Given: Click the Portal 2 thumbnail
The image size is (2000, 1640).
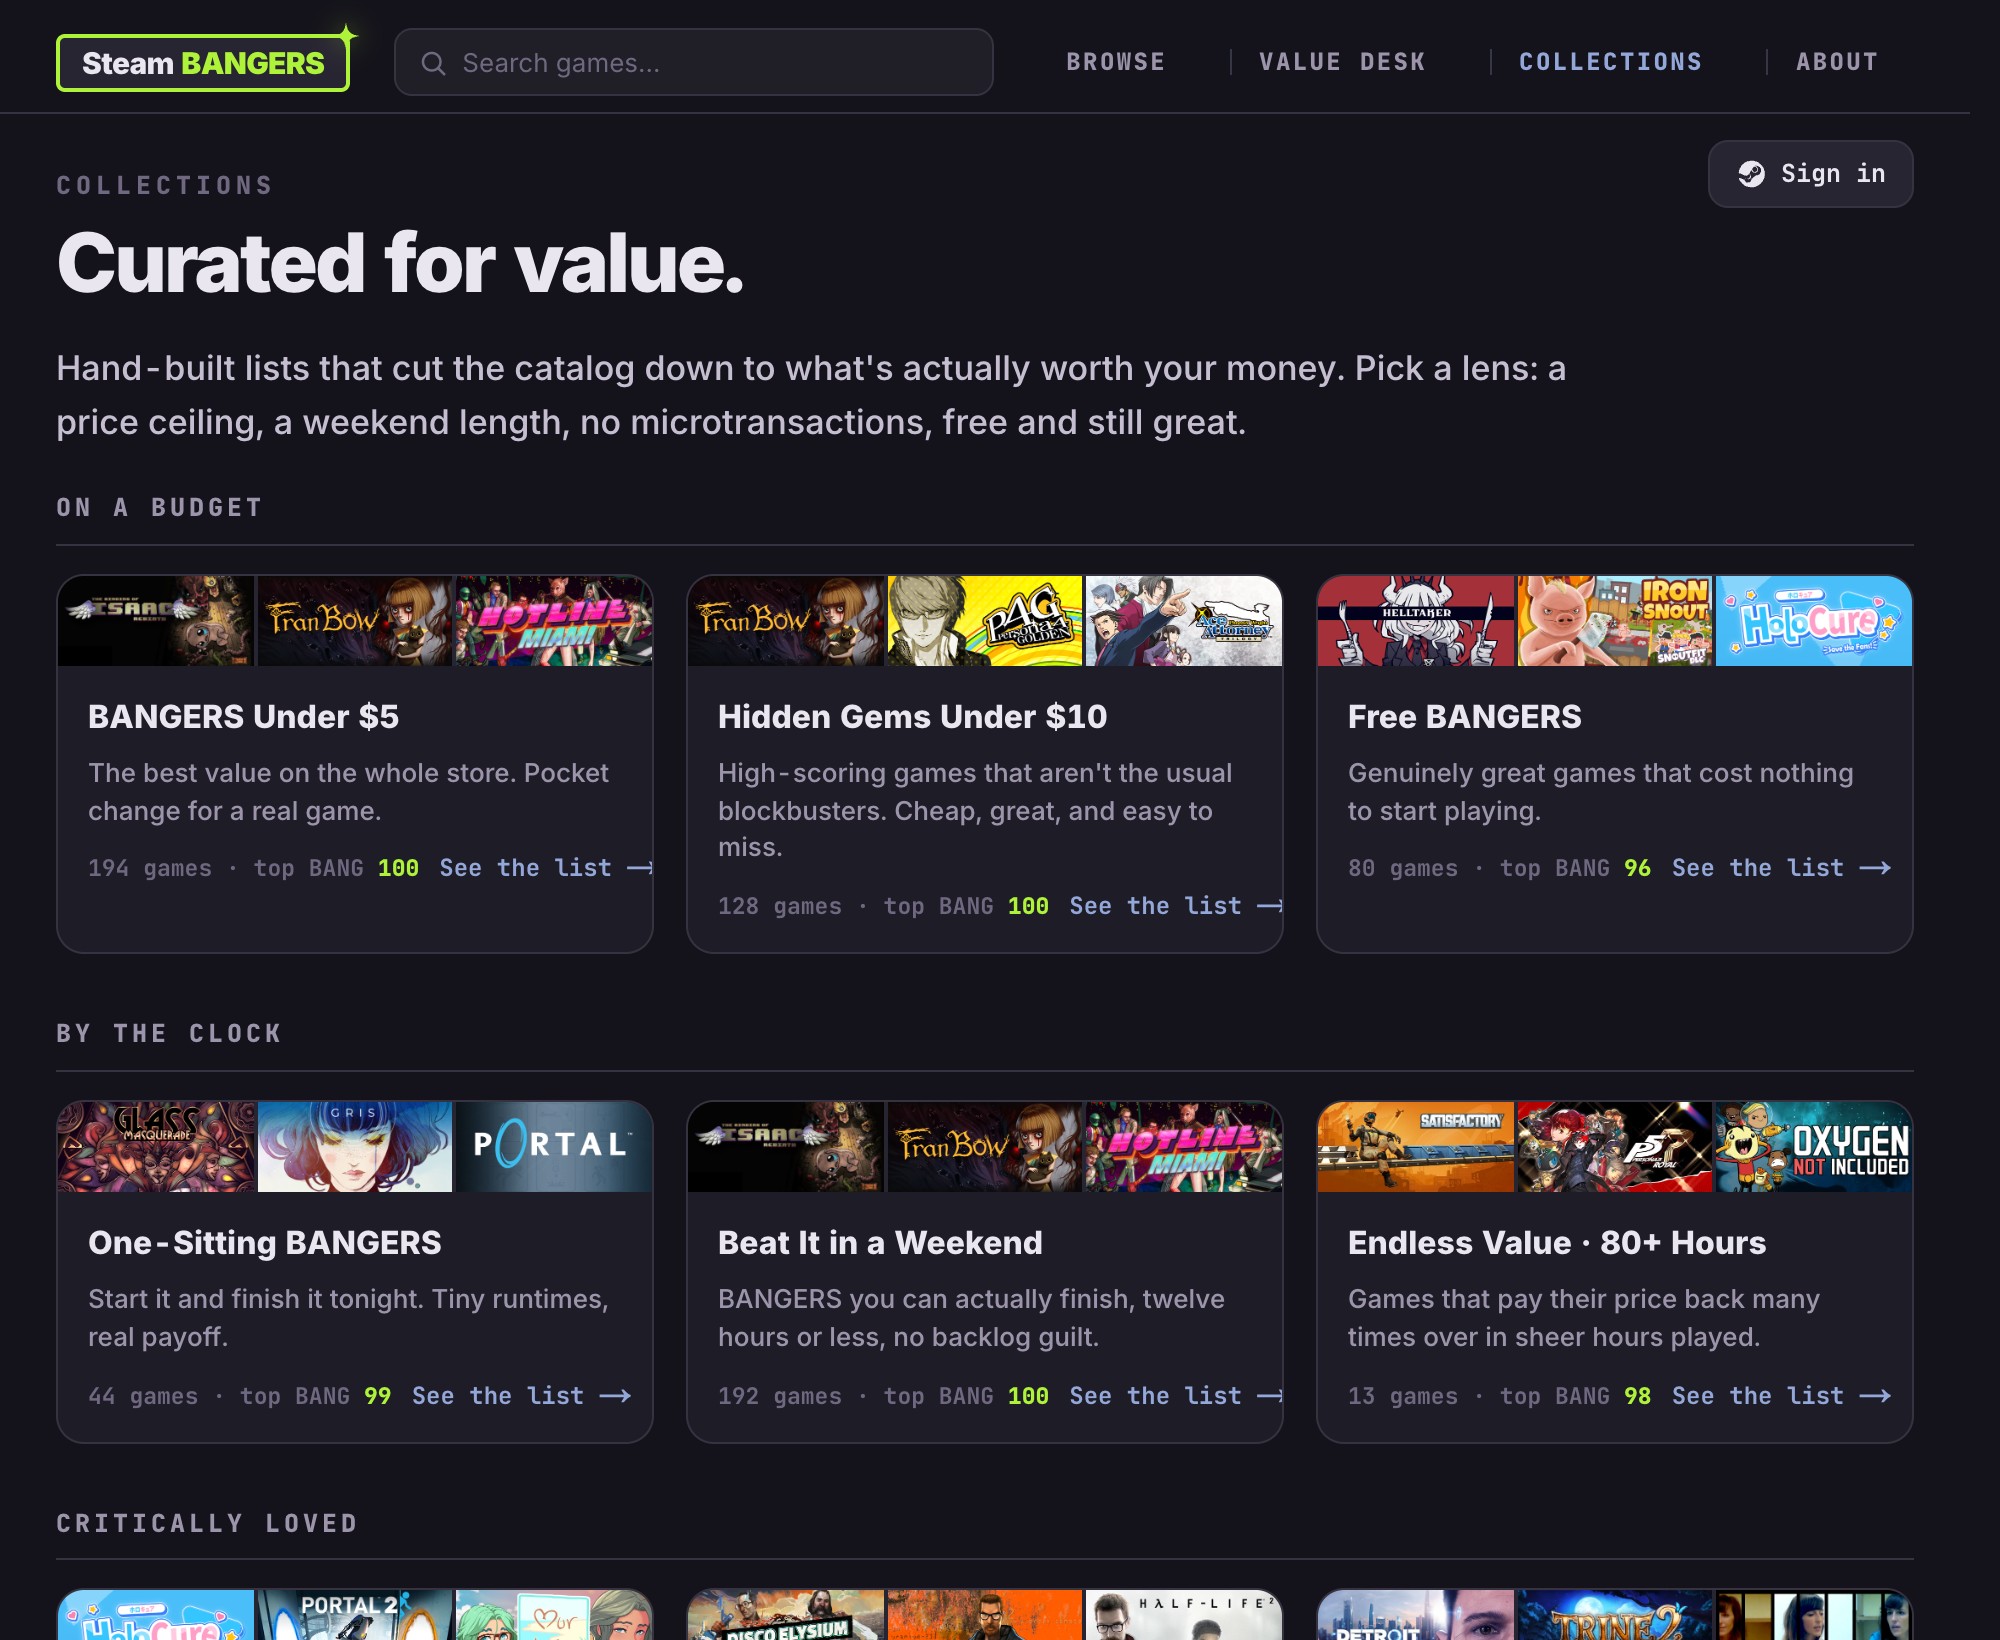Looking at the screenshot, I should pyautogui.click(x=355, y=1615).
